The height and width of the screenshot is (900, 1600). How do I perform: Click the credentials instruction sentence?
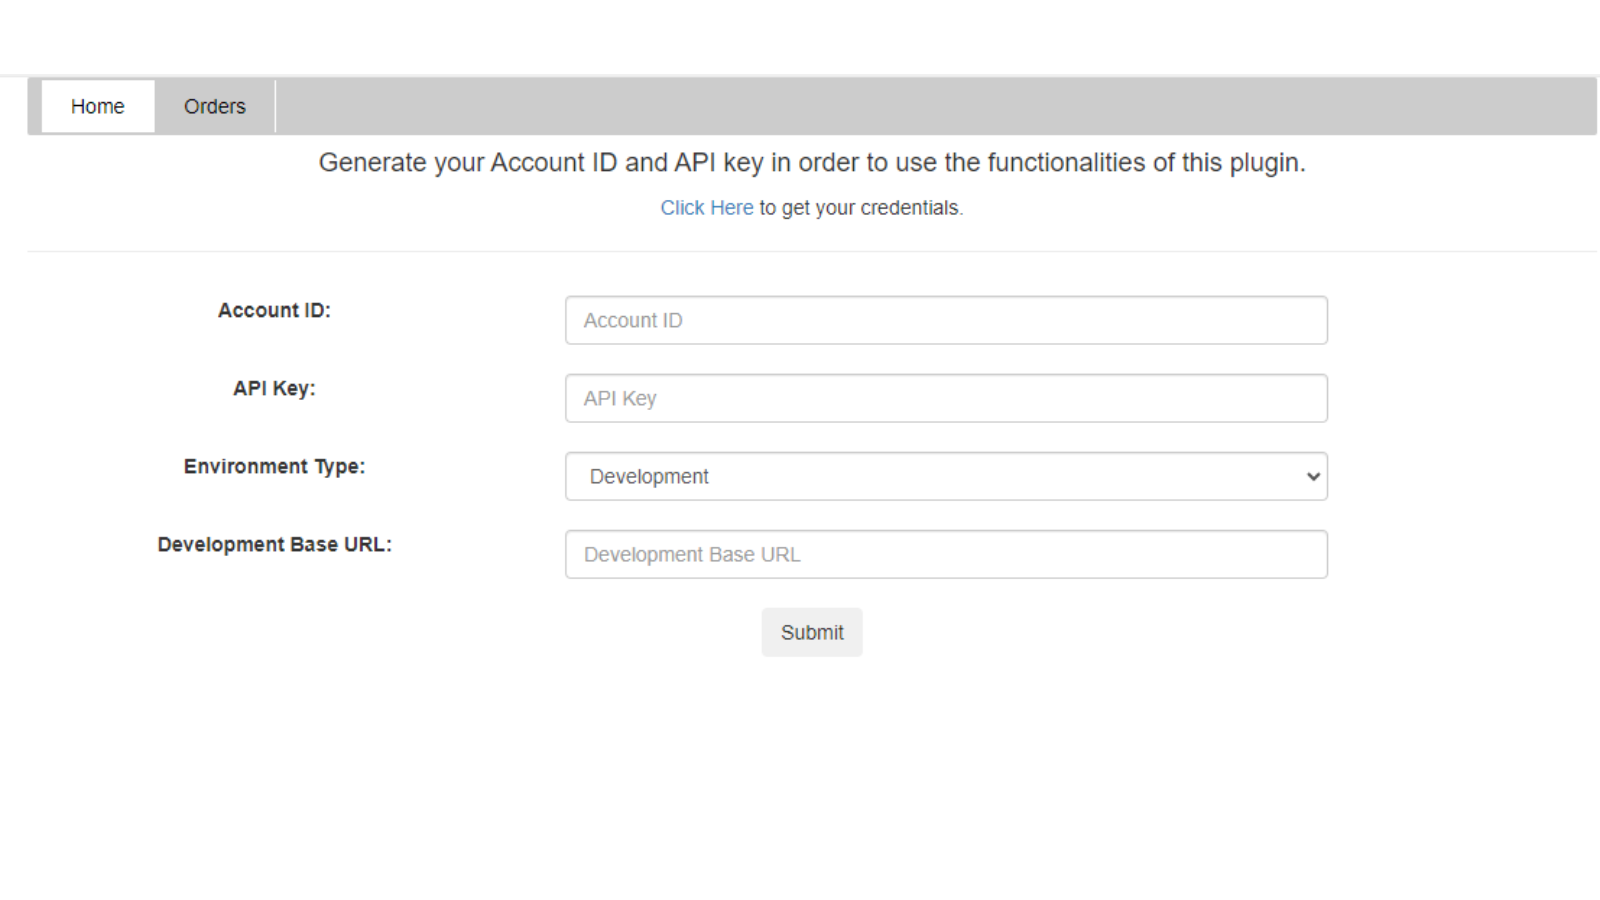(x=811, y=207)
